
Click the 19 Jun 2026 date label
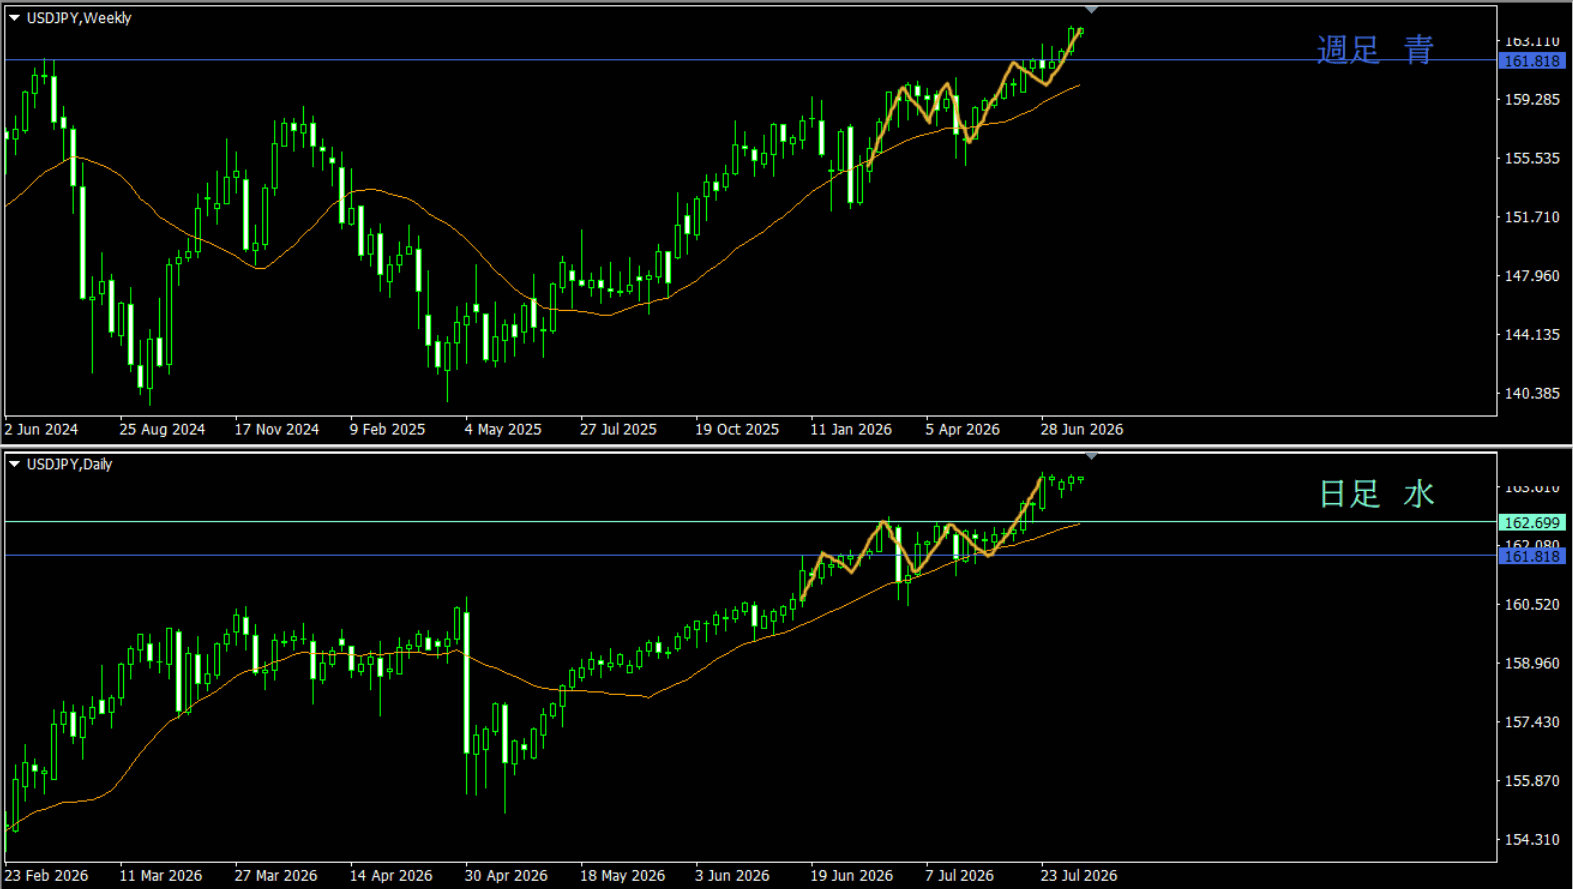[852, 875]
